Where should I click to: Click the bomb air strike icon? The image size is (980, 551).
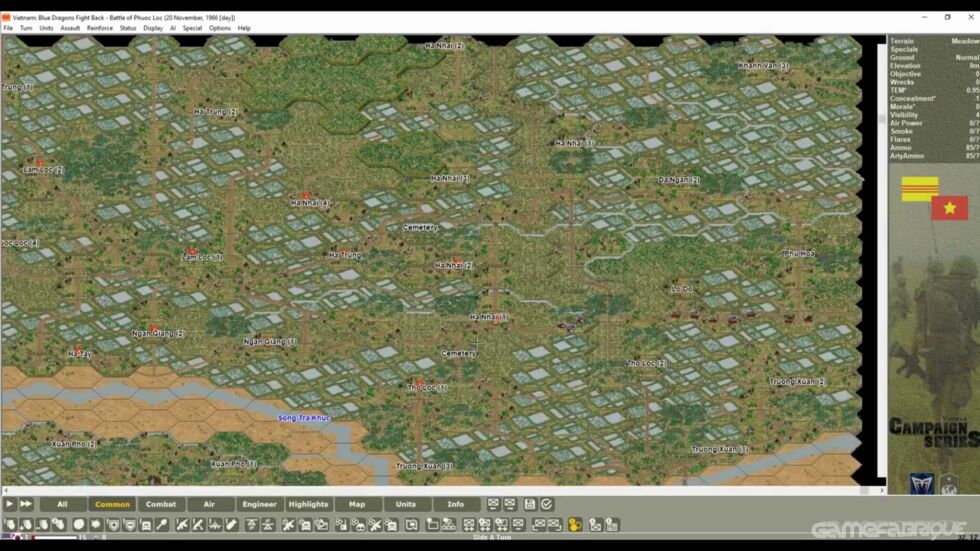(x=231, y=525)
